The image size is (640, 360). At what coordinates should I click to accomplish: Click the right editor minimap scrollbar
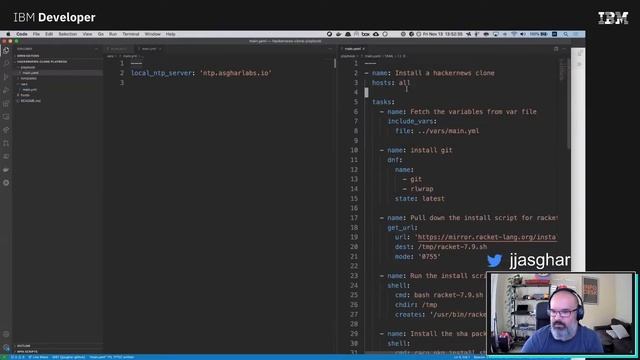[568, 103]
